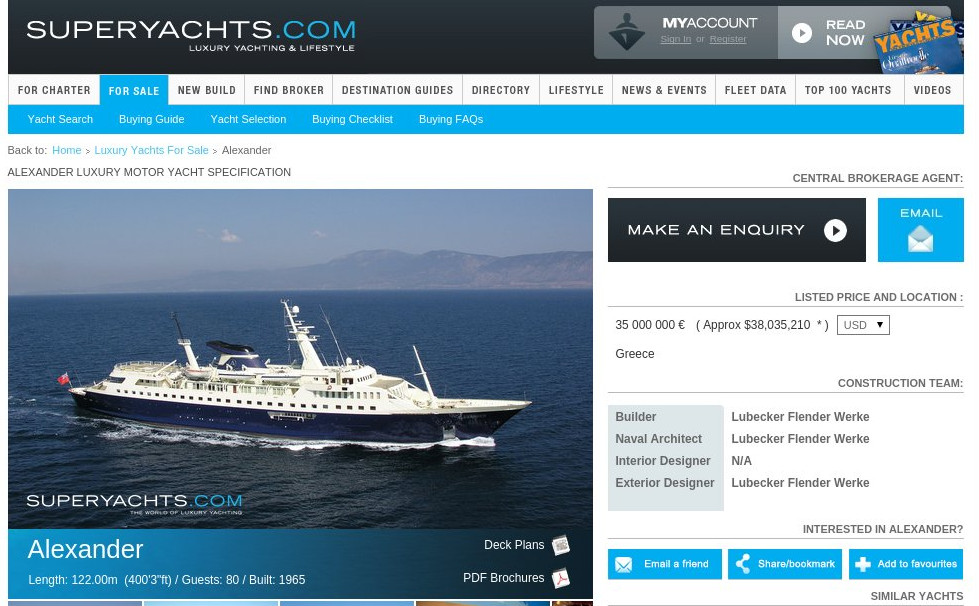Email a friend about this yacht

pos(665,564)
